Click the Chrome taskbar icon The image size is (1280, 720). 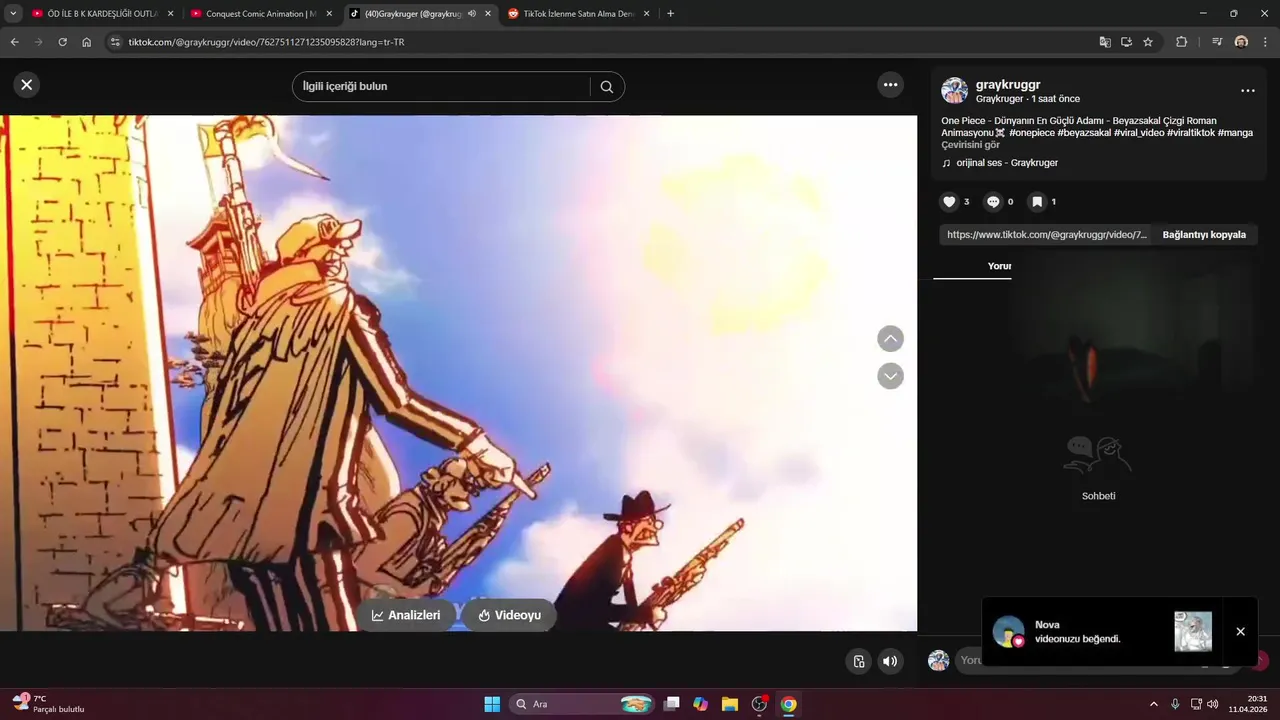tap(788, 704)
